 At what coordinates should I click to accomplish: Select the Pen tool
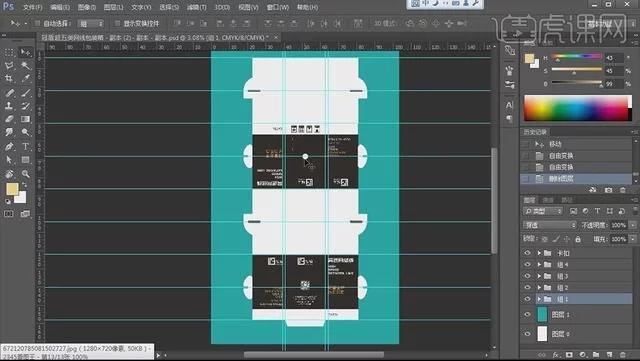[x=9, y=146]
